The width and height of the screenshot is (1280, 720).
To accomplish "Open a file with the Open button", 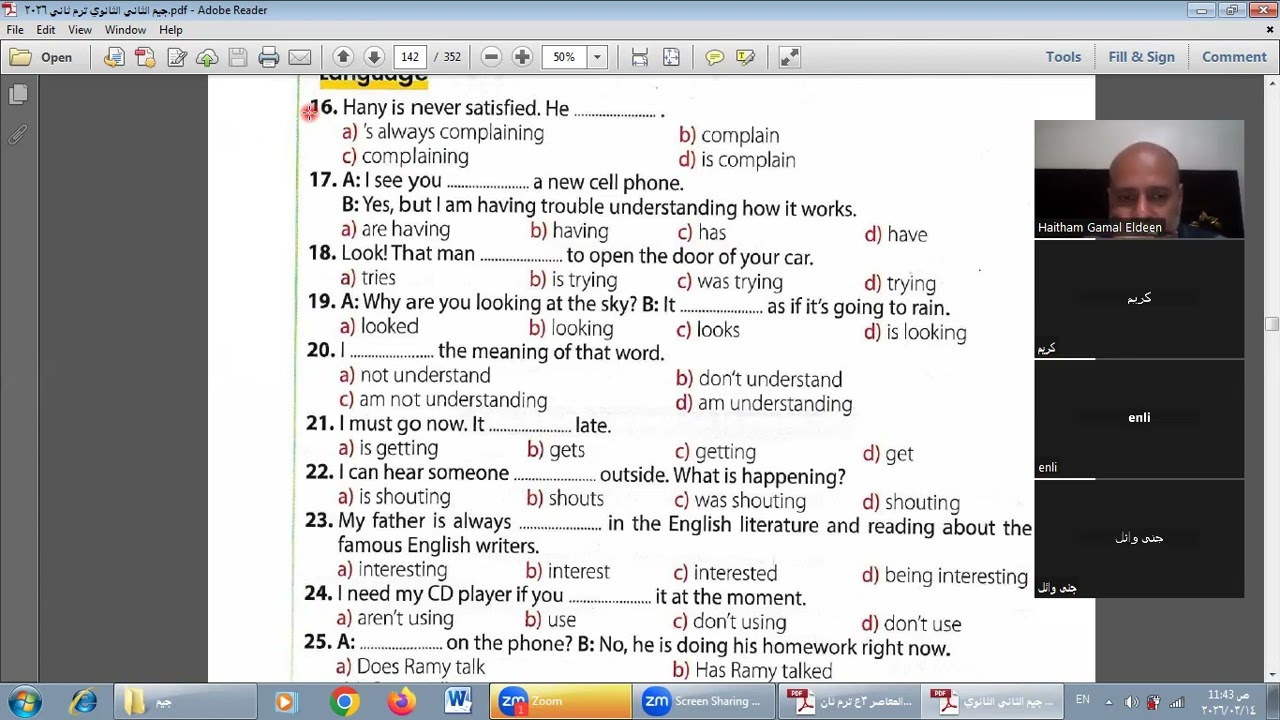I will pyautogui.click(x=41, y=57).
